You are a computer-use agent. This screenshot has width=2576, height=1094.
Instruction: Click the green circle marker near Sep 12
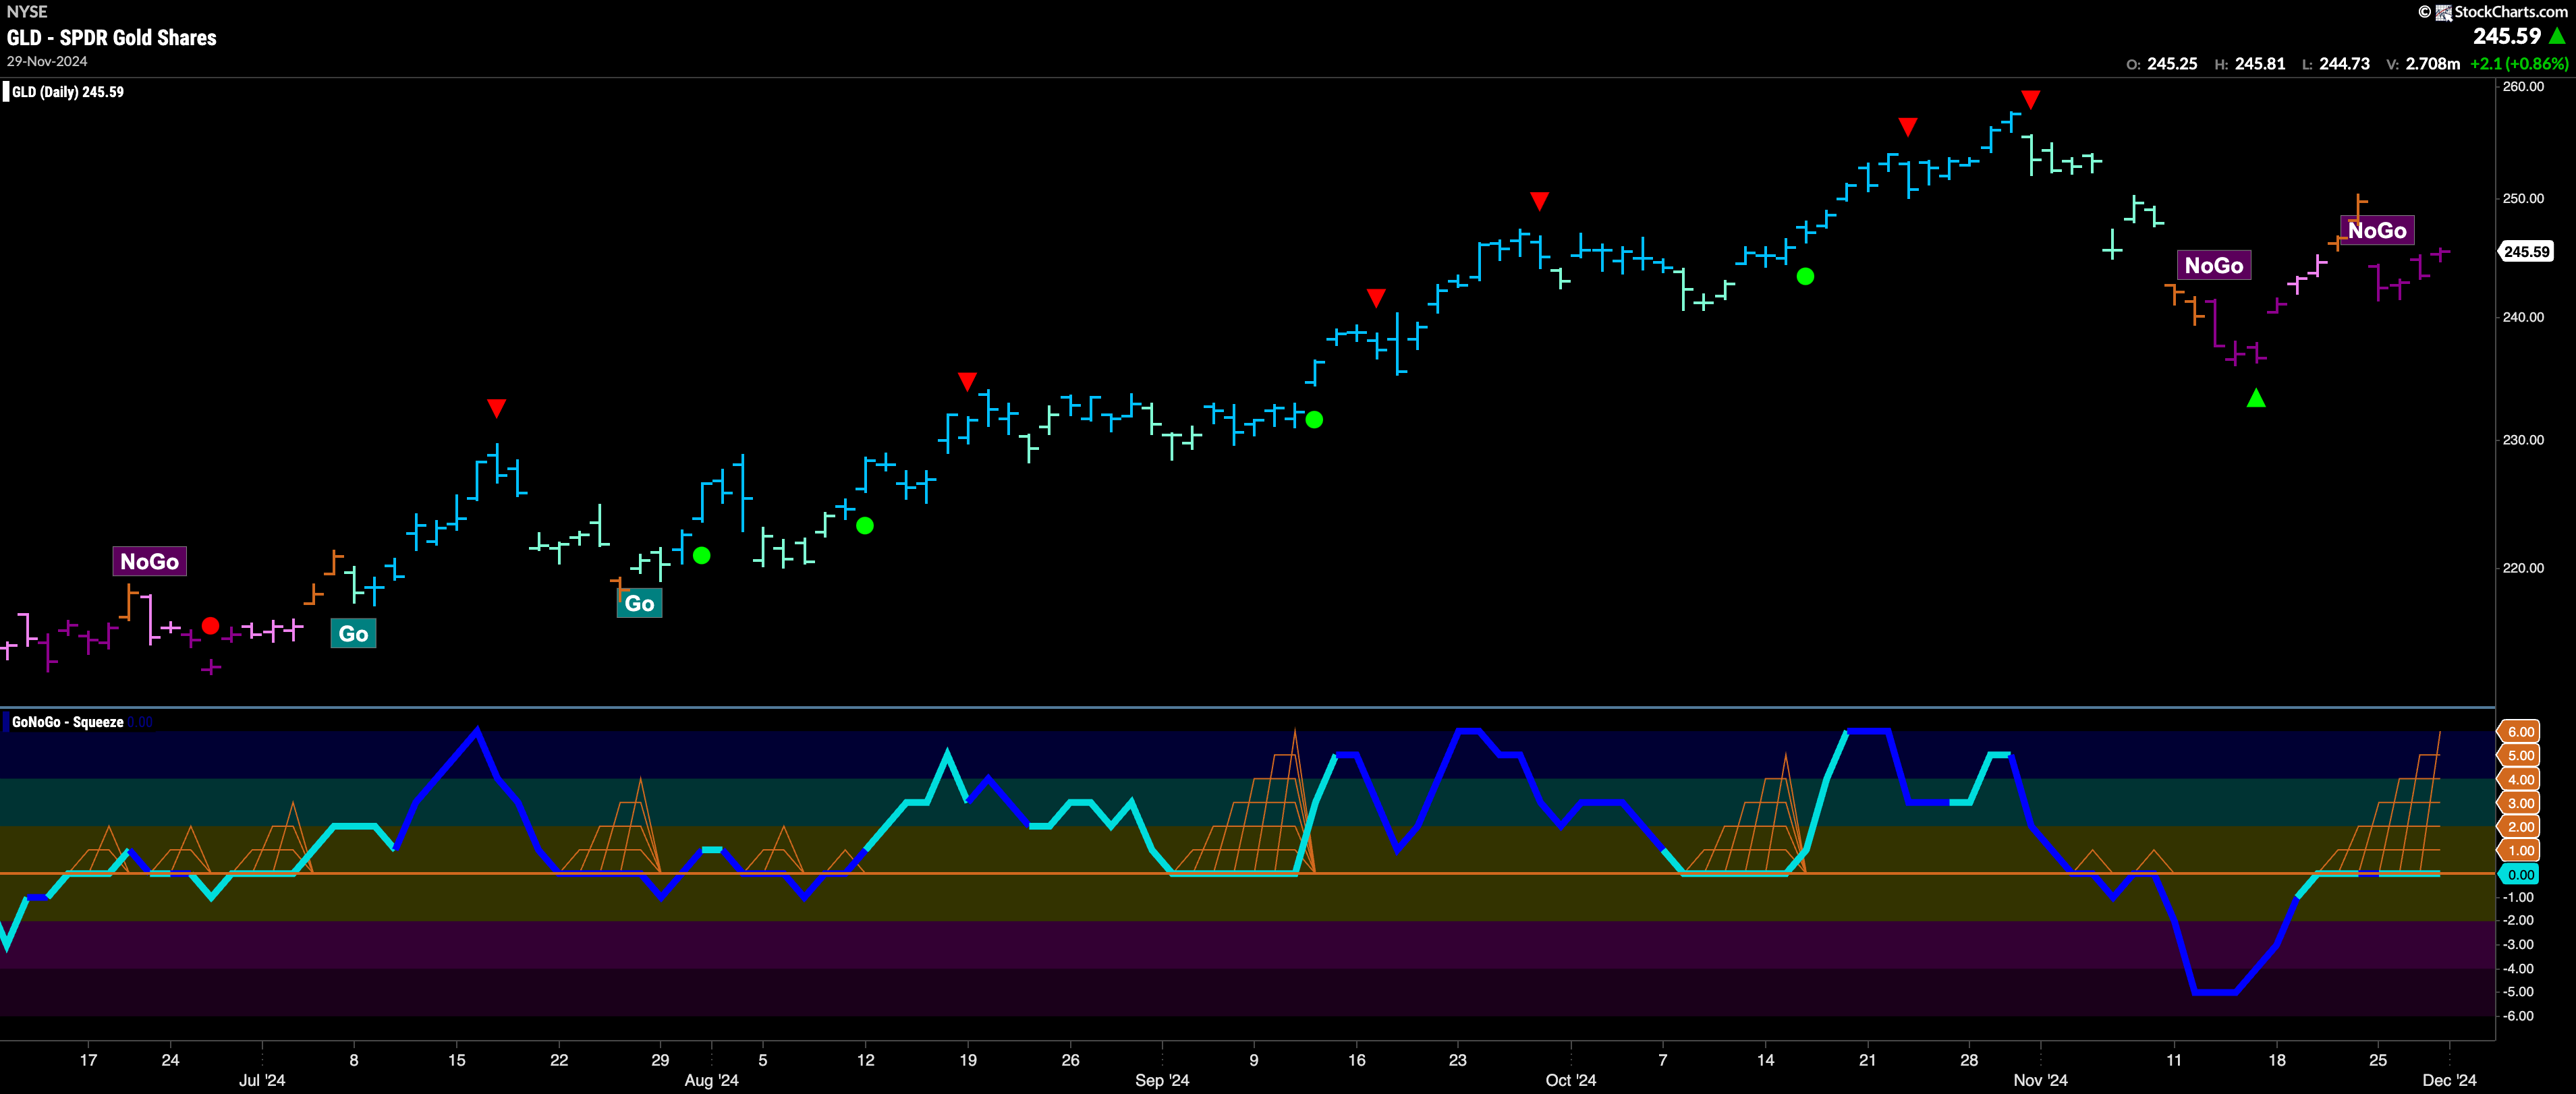pyautogui.click(x=1314, y=420)
